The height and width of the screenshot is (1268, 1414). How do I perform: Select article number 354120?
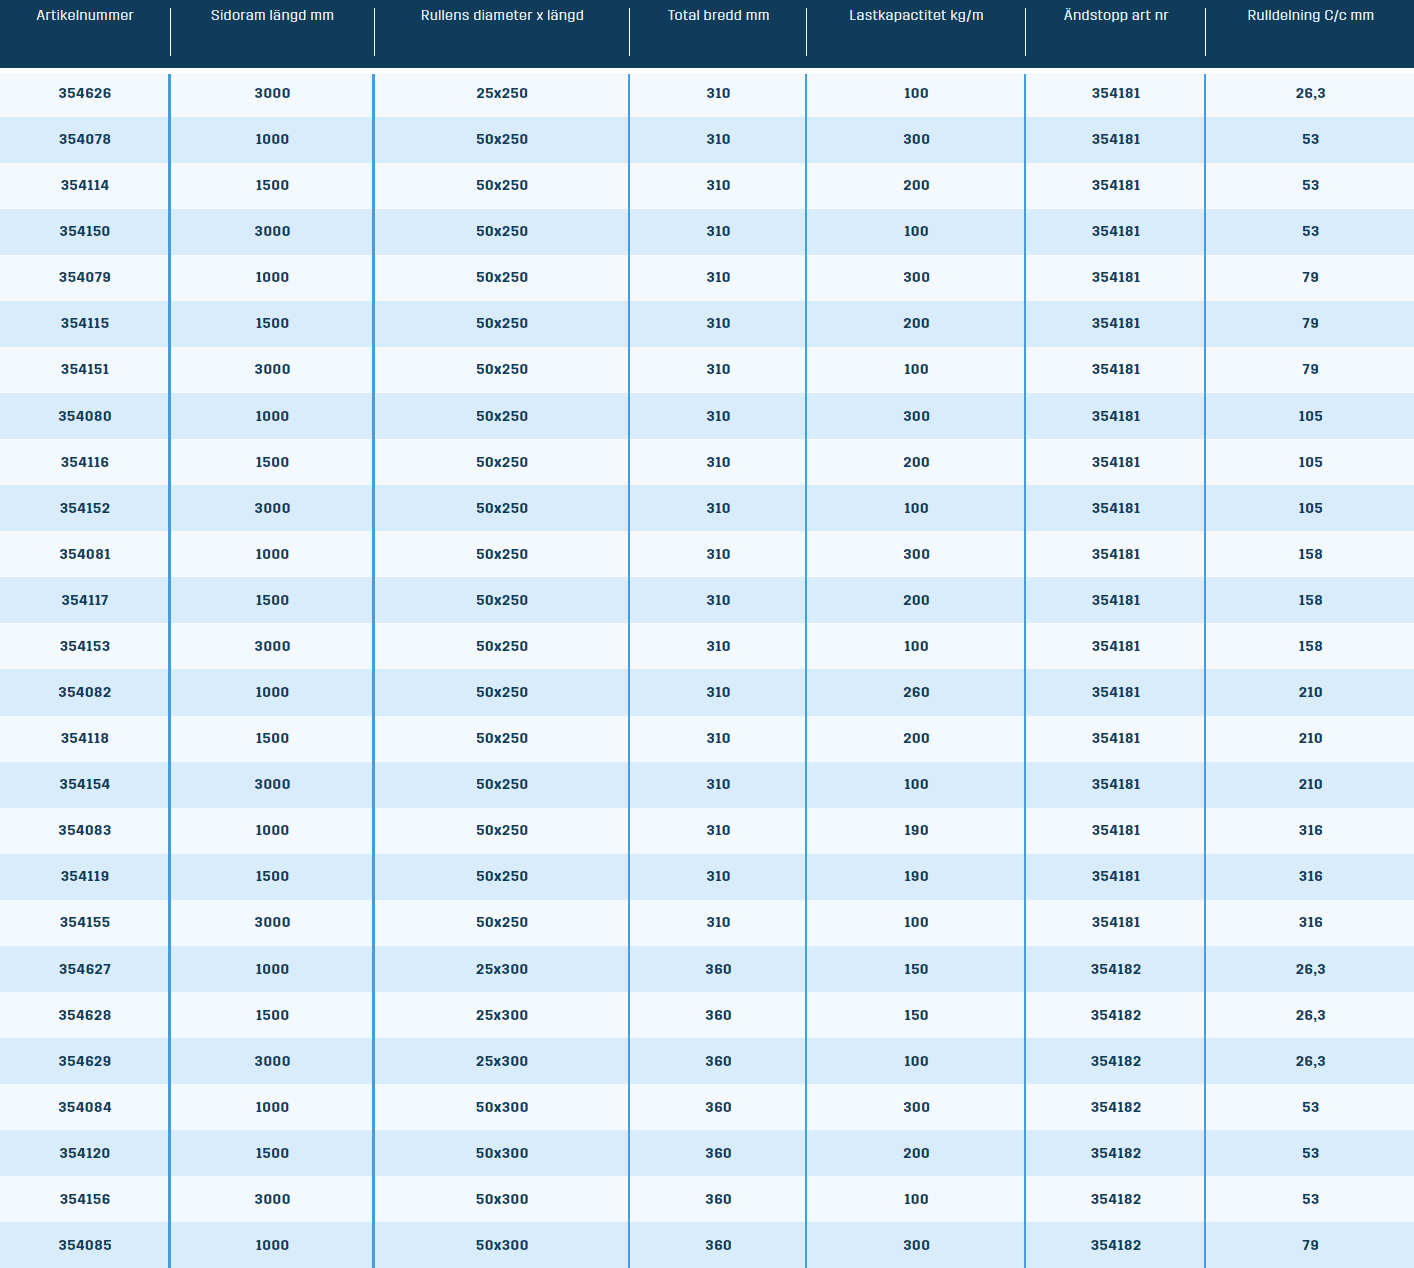[x=85, y=1153]
